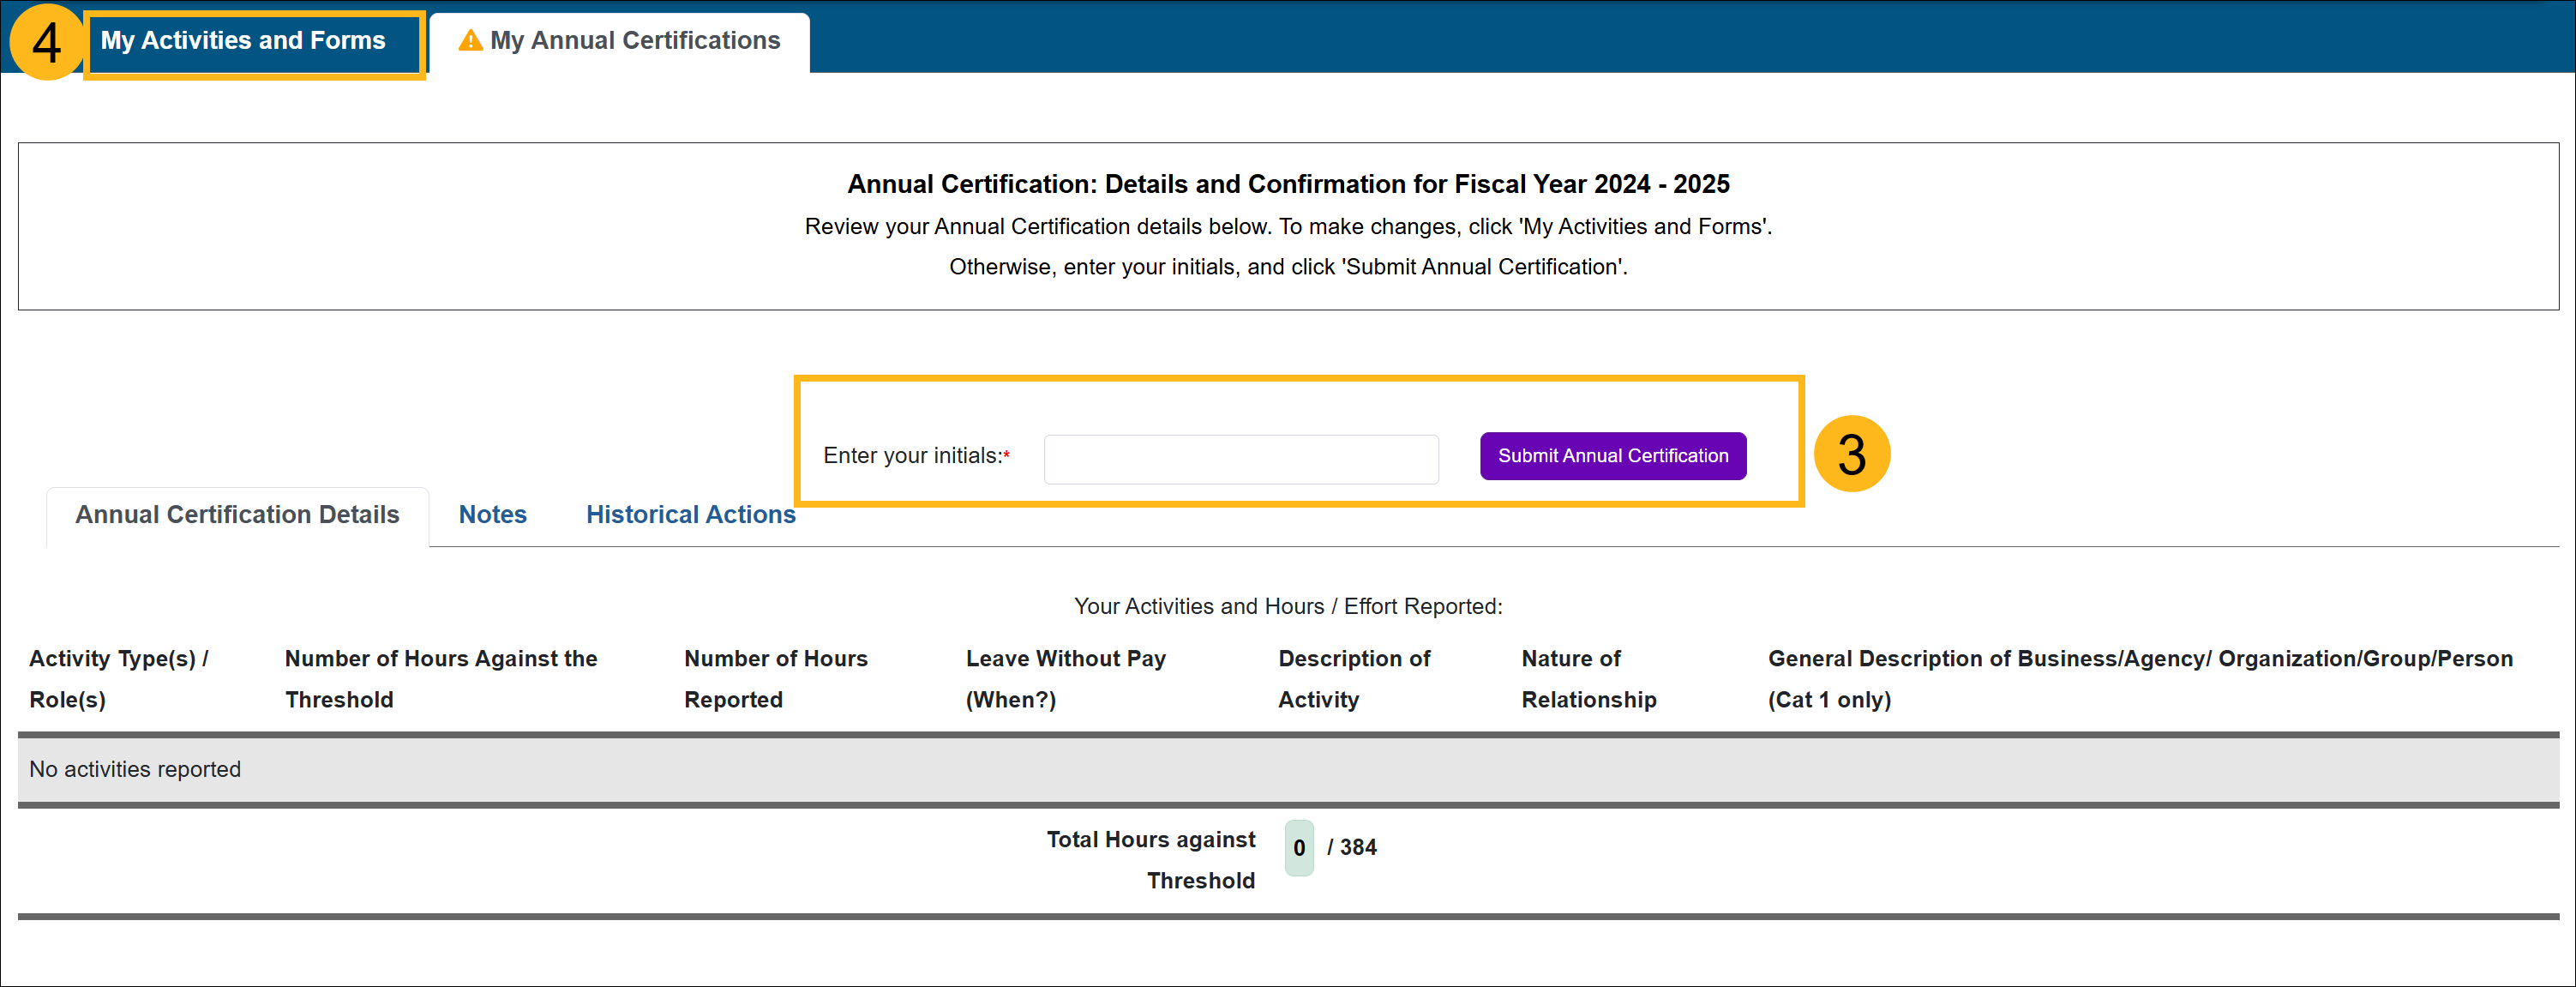Image resolution: width=2576 pixels, height=987 pixels.
Task: Click the Number of Hours Against the Threshold header
Action: (x=440, y=679)
